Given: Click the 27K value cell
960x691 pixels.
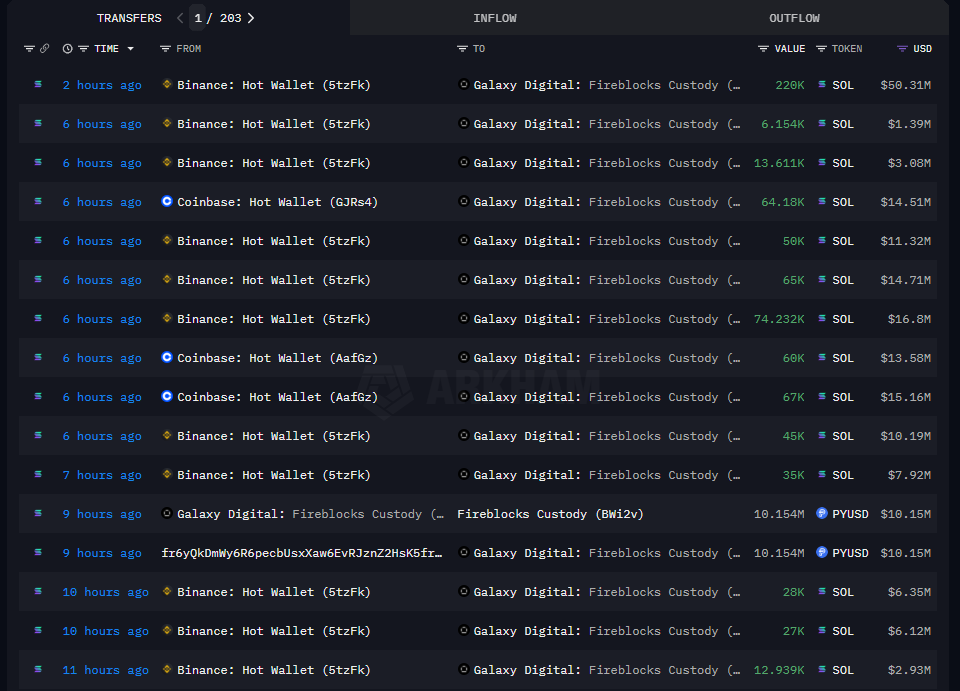Looking at the screenshot, I should tap(793, 631).
